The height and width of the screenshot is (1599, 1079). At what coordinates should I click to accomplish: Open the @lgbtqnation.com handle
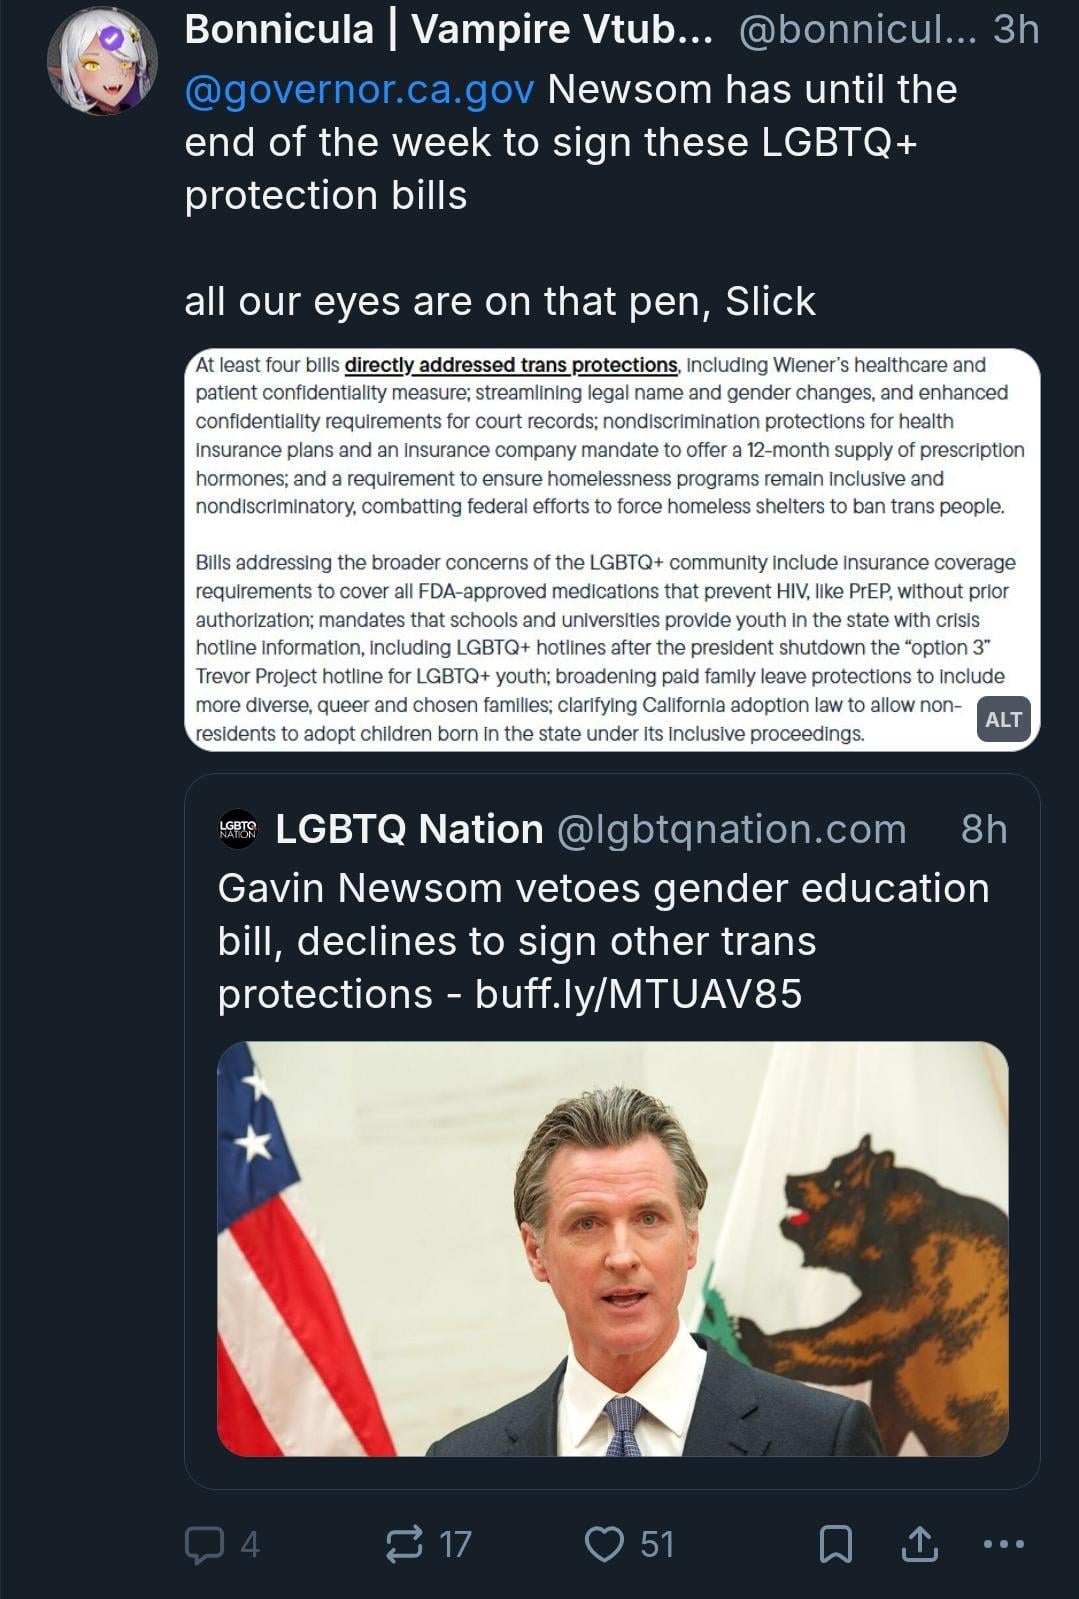(731, 829)
